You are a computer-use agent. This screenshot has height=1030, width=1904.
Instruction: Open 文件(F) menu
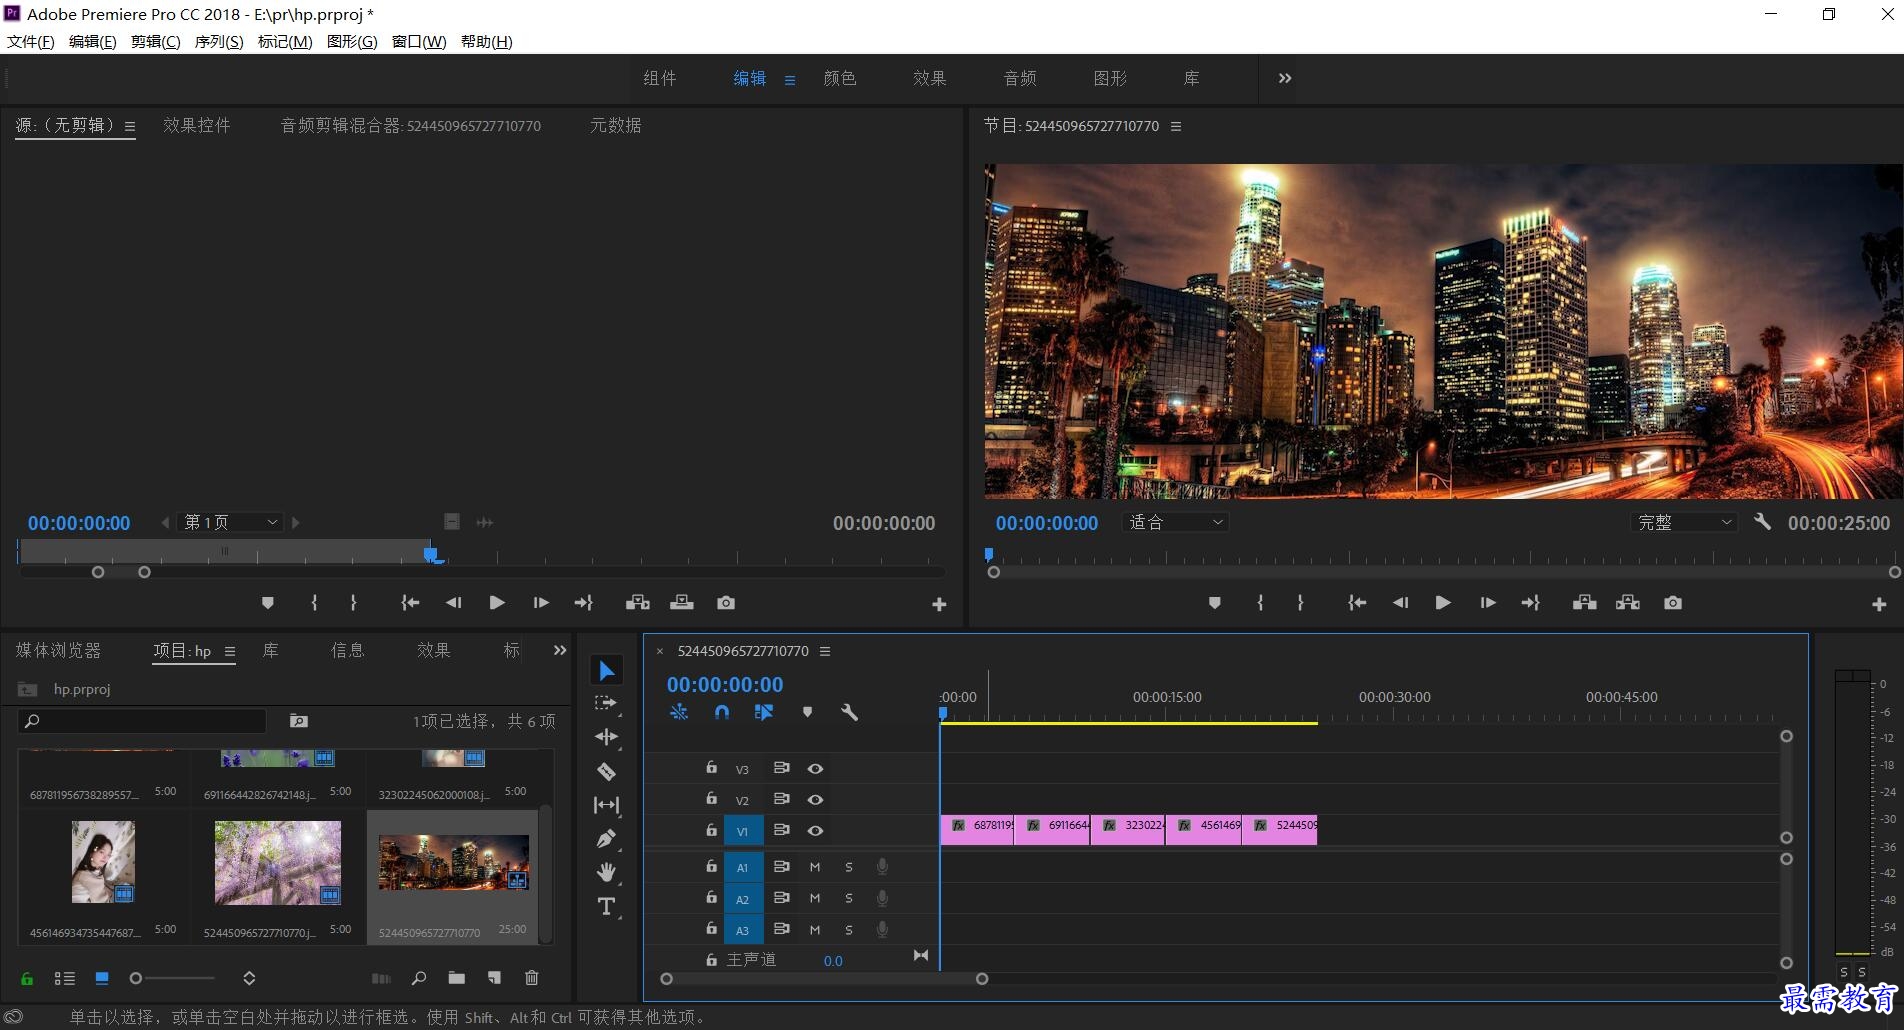coord(31,41)
